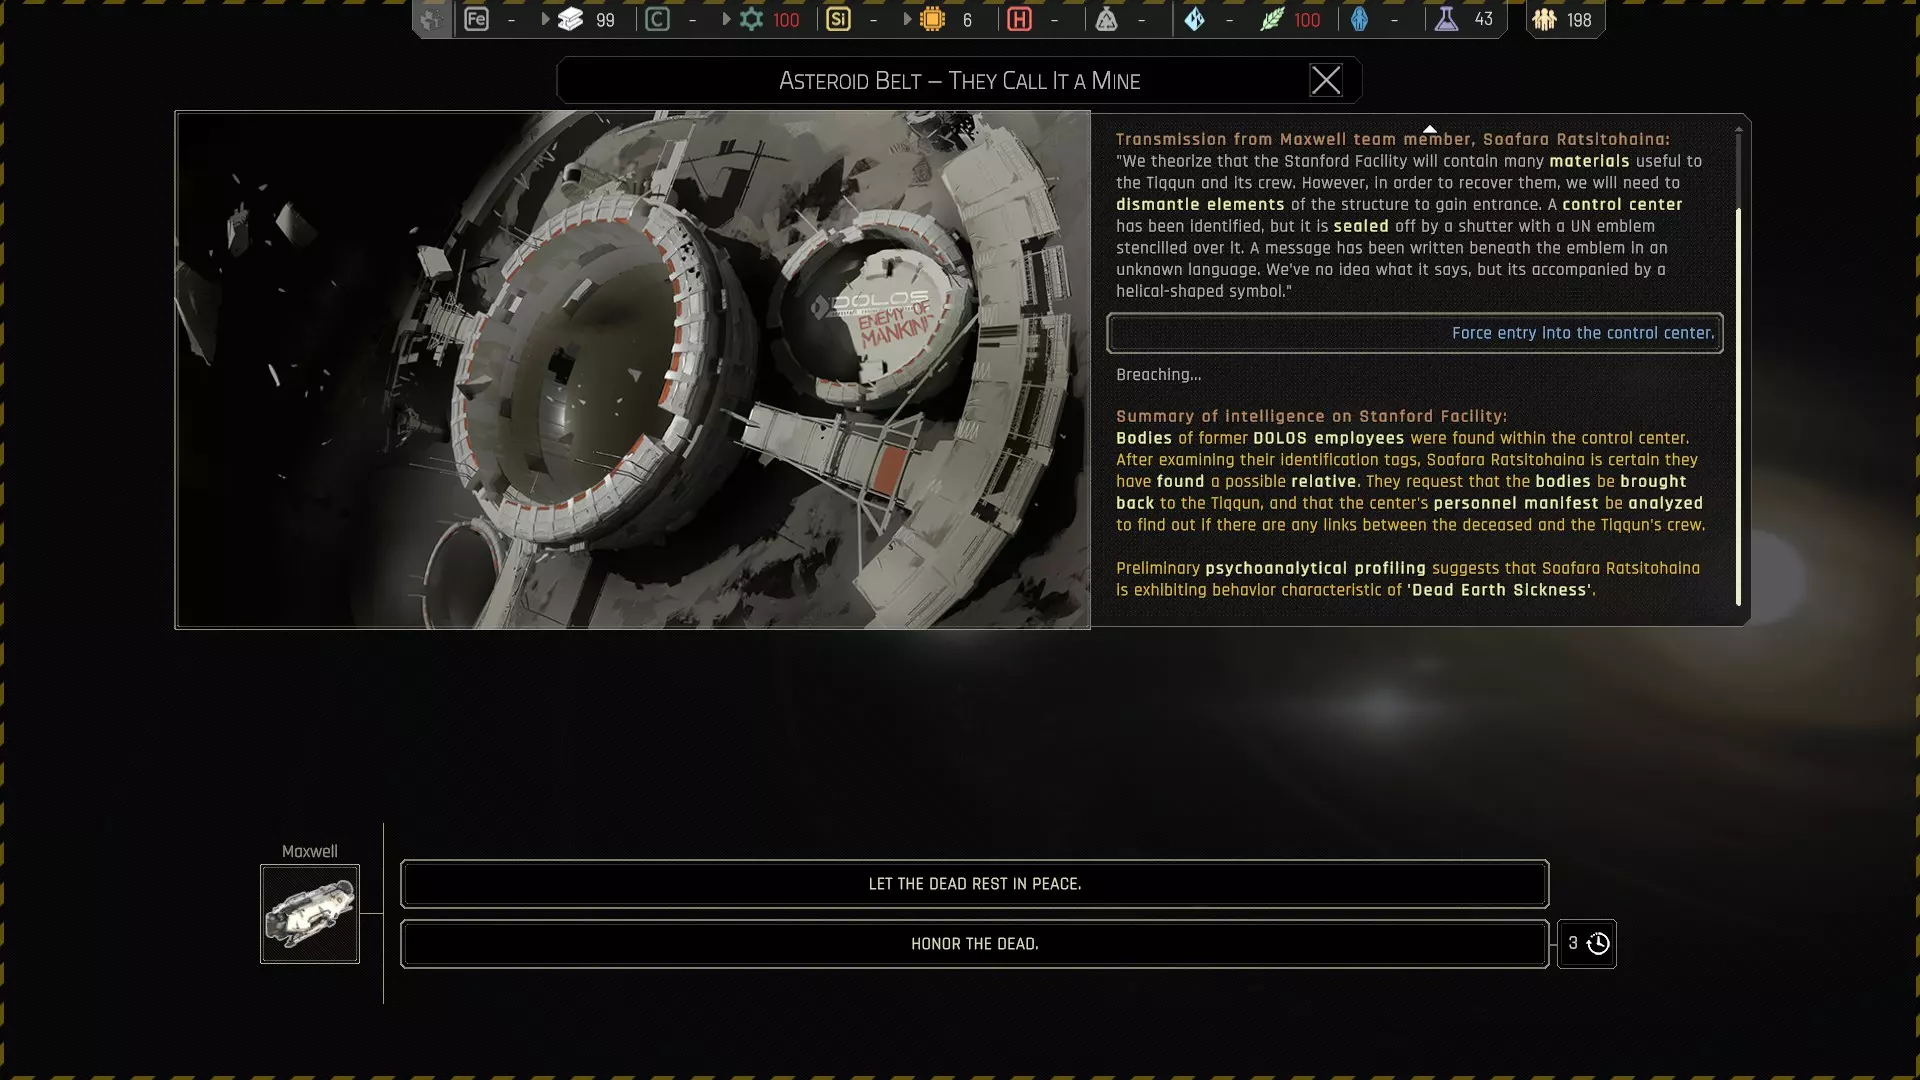Click the orange electronics chip icon
The image size is (1920, 1080).
click(x=932, y=19)
